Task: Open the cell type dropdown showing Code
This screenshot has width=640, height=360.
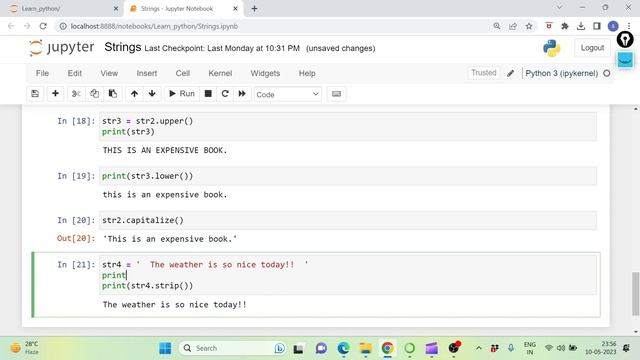Action: click(x=287, y=94)
